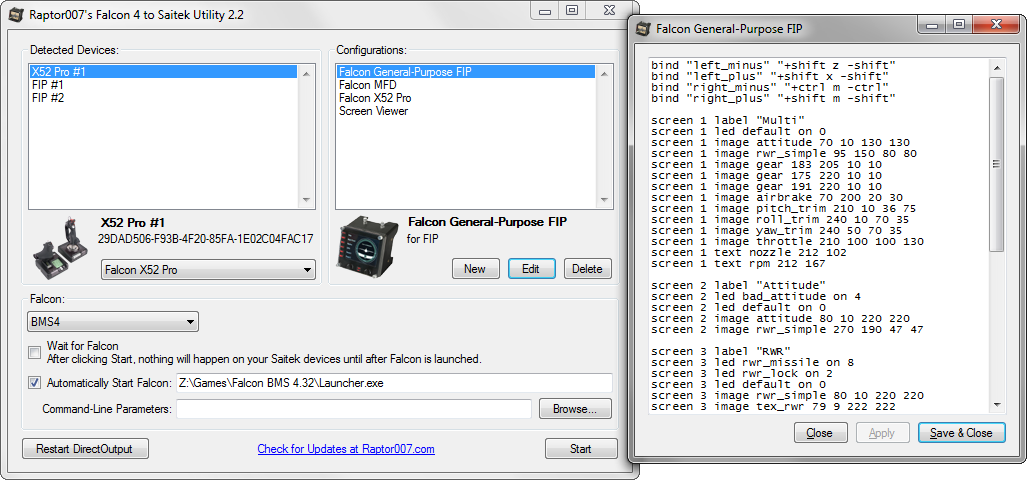Click Configurations list scroll down arrow
1027x480 pixels.
pos(604,200)
